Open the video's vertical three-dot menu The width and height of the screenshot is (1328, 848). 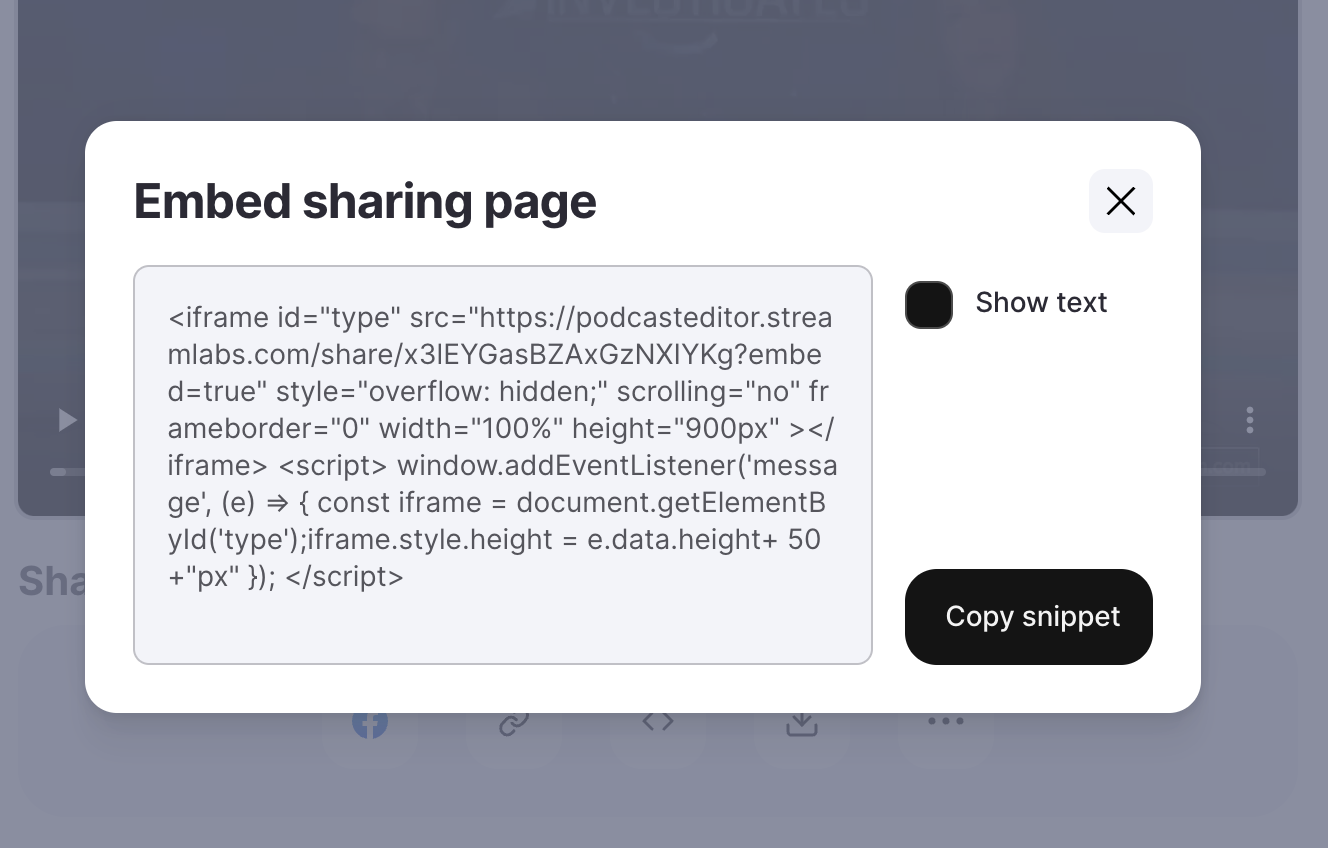[x=1250, y=419]
